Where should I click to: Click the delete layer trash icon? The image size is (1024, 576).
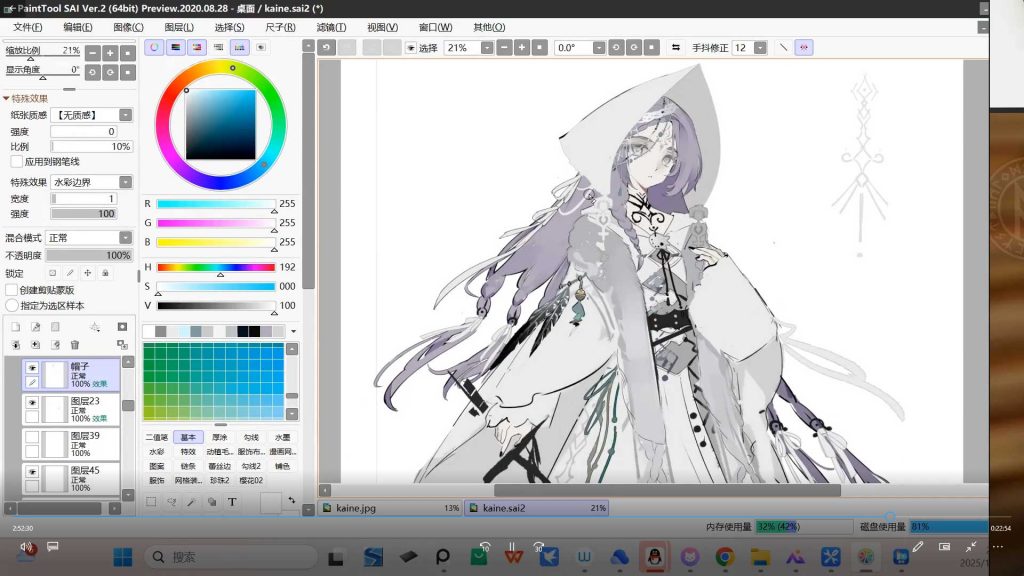74,345
